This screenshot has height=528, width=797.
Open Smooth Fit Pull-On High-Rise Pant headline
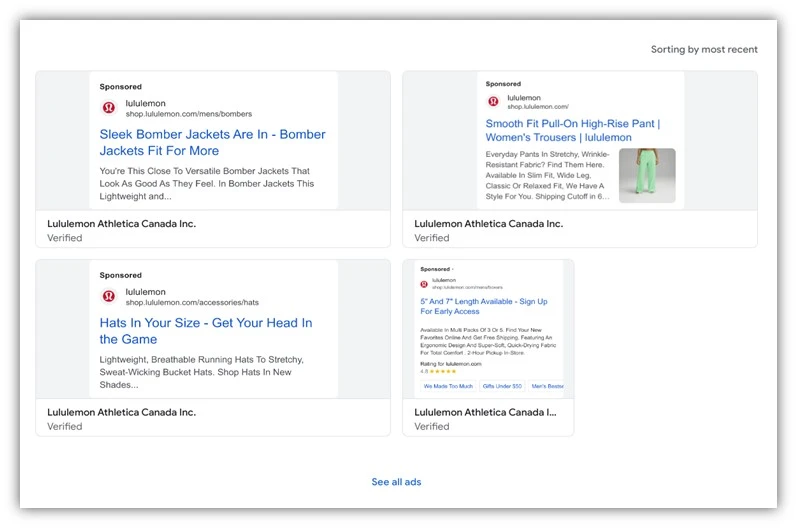pyautogui.click(x=573, y=131)
